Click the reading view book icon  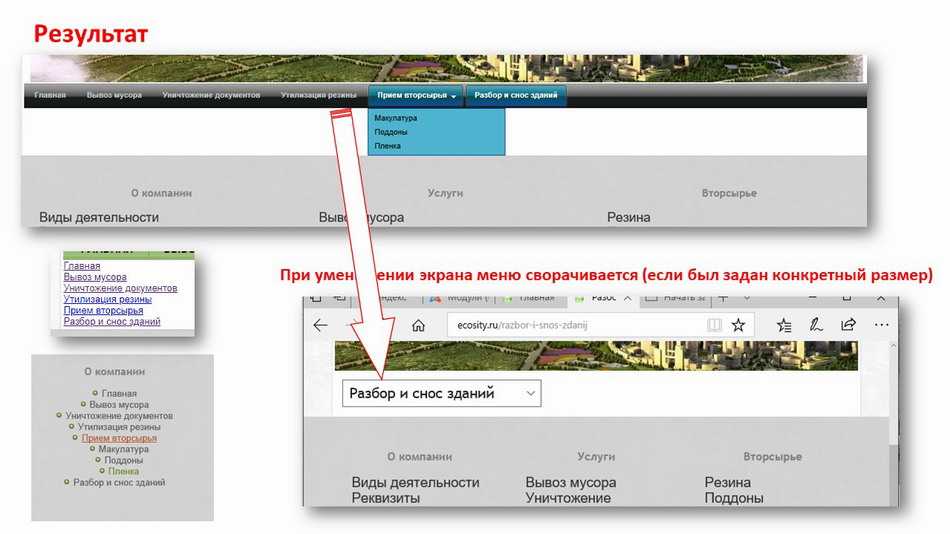click(x=714, y=325)
